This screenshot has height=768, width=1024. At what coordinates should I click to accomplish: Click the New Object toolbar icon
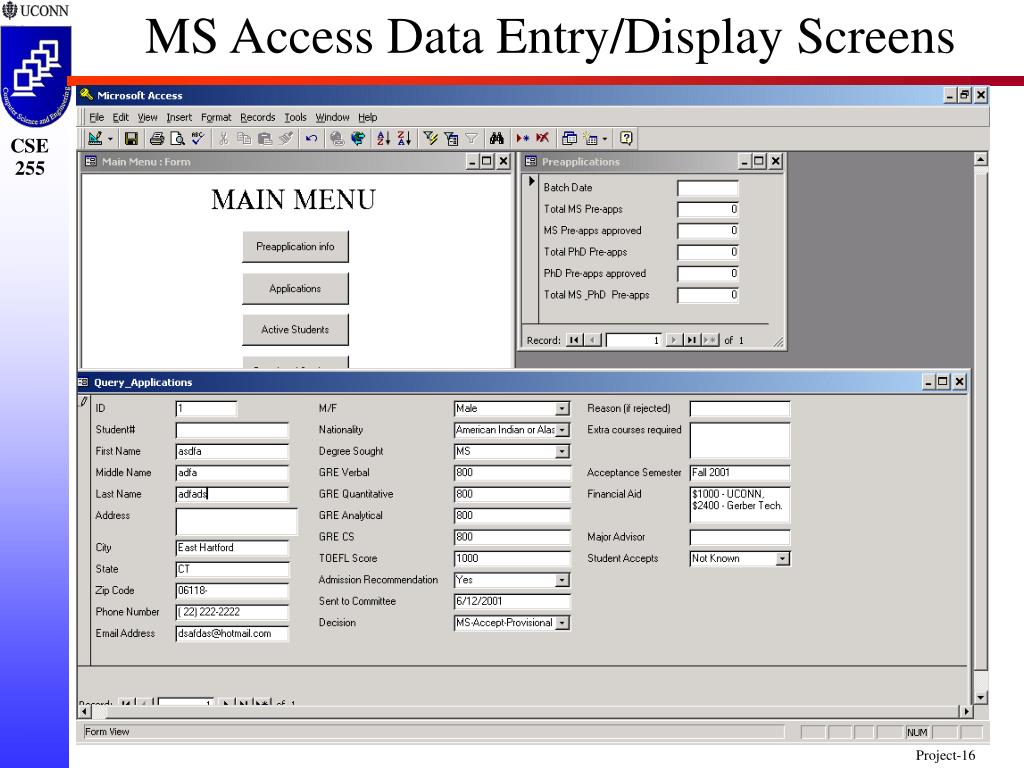pyautogui.click(x=591, y=138)
